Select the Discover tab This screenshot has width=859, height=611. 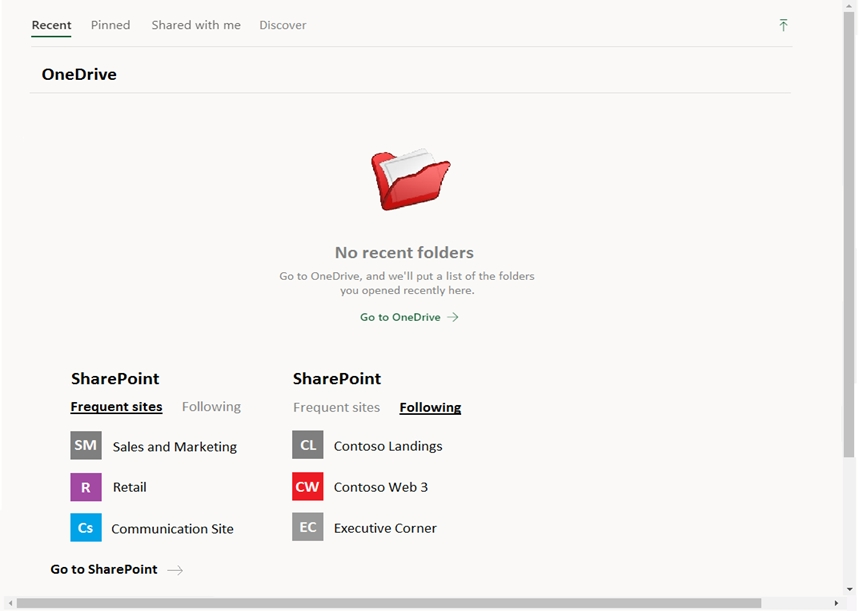tap(283, 25)
